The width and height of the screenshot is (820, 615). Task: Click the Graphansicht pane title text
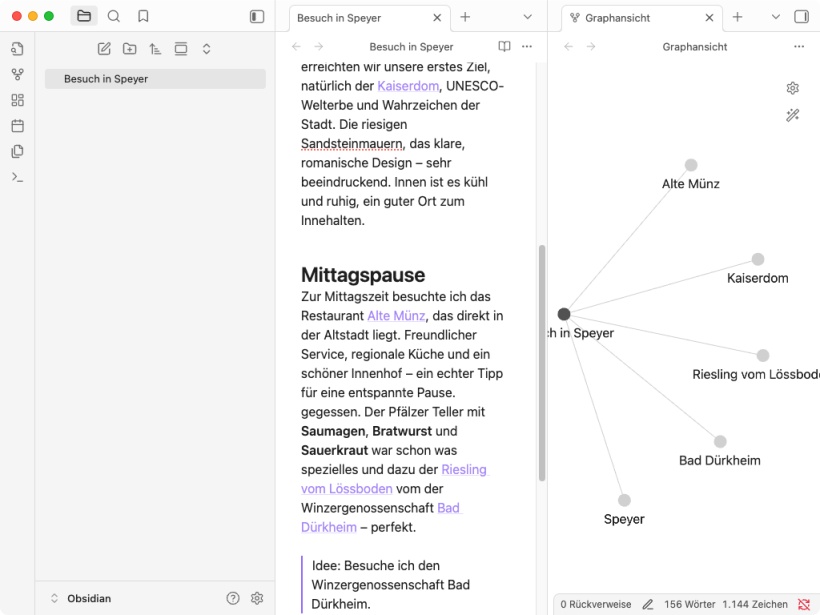coord(694,47)
